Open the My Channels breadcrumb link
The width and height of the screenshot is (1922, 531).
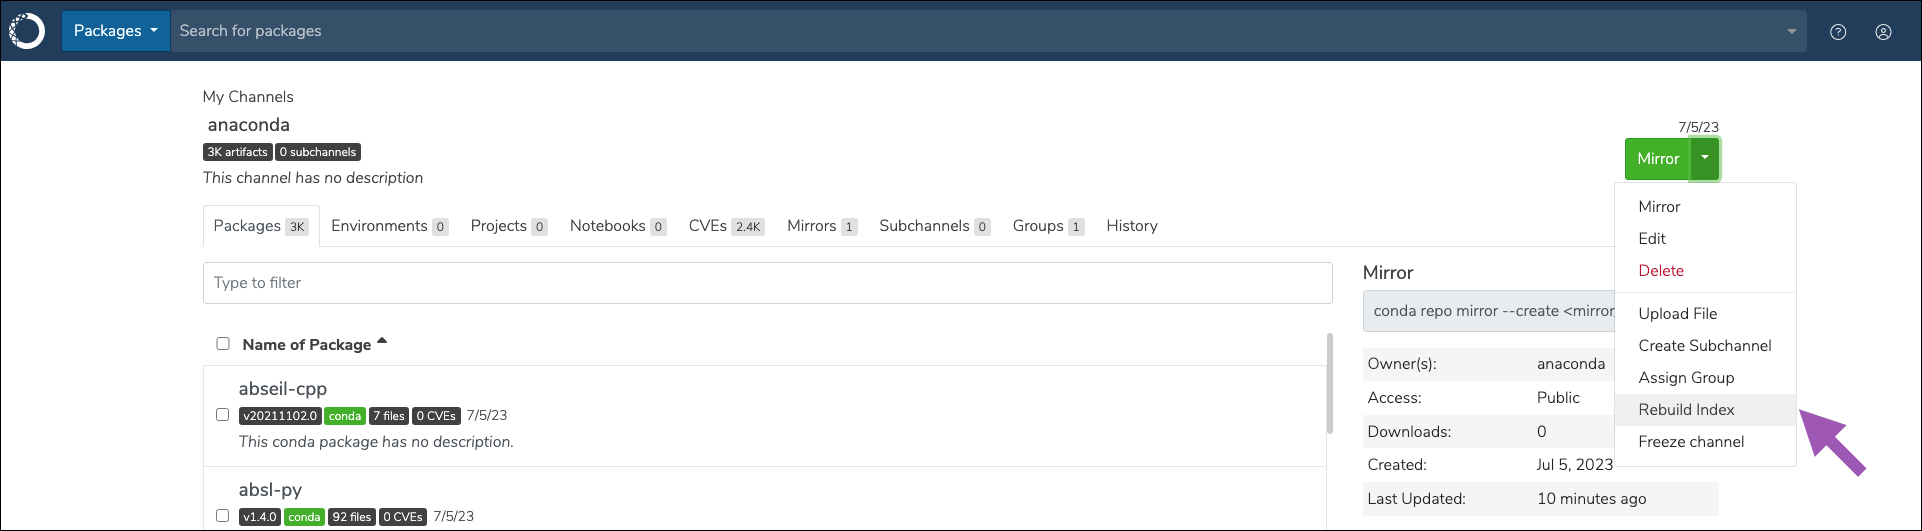coord(248,97)
